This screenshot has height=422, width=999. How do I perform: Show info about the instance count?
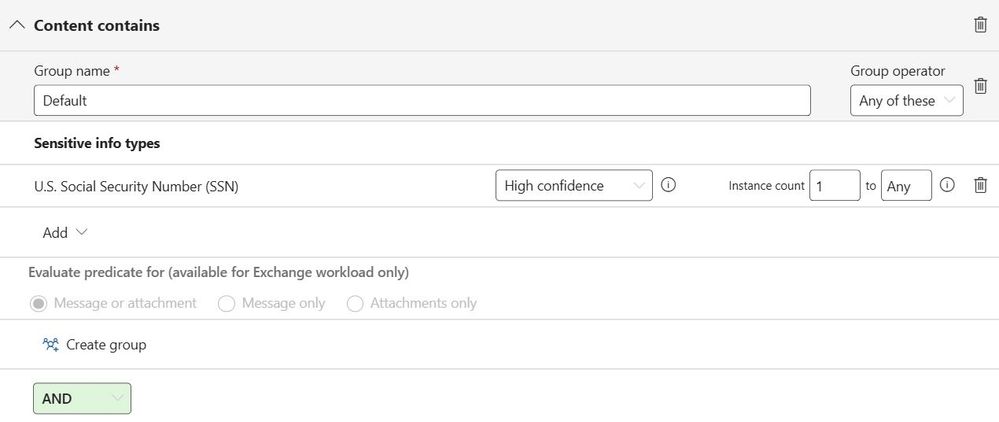click(x=947, y=185)
